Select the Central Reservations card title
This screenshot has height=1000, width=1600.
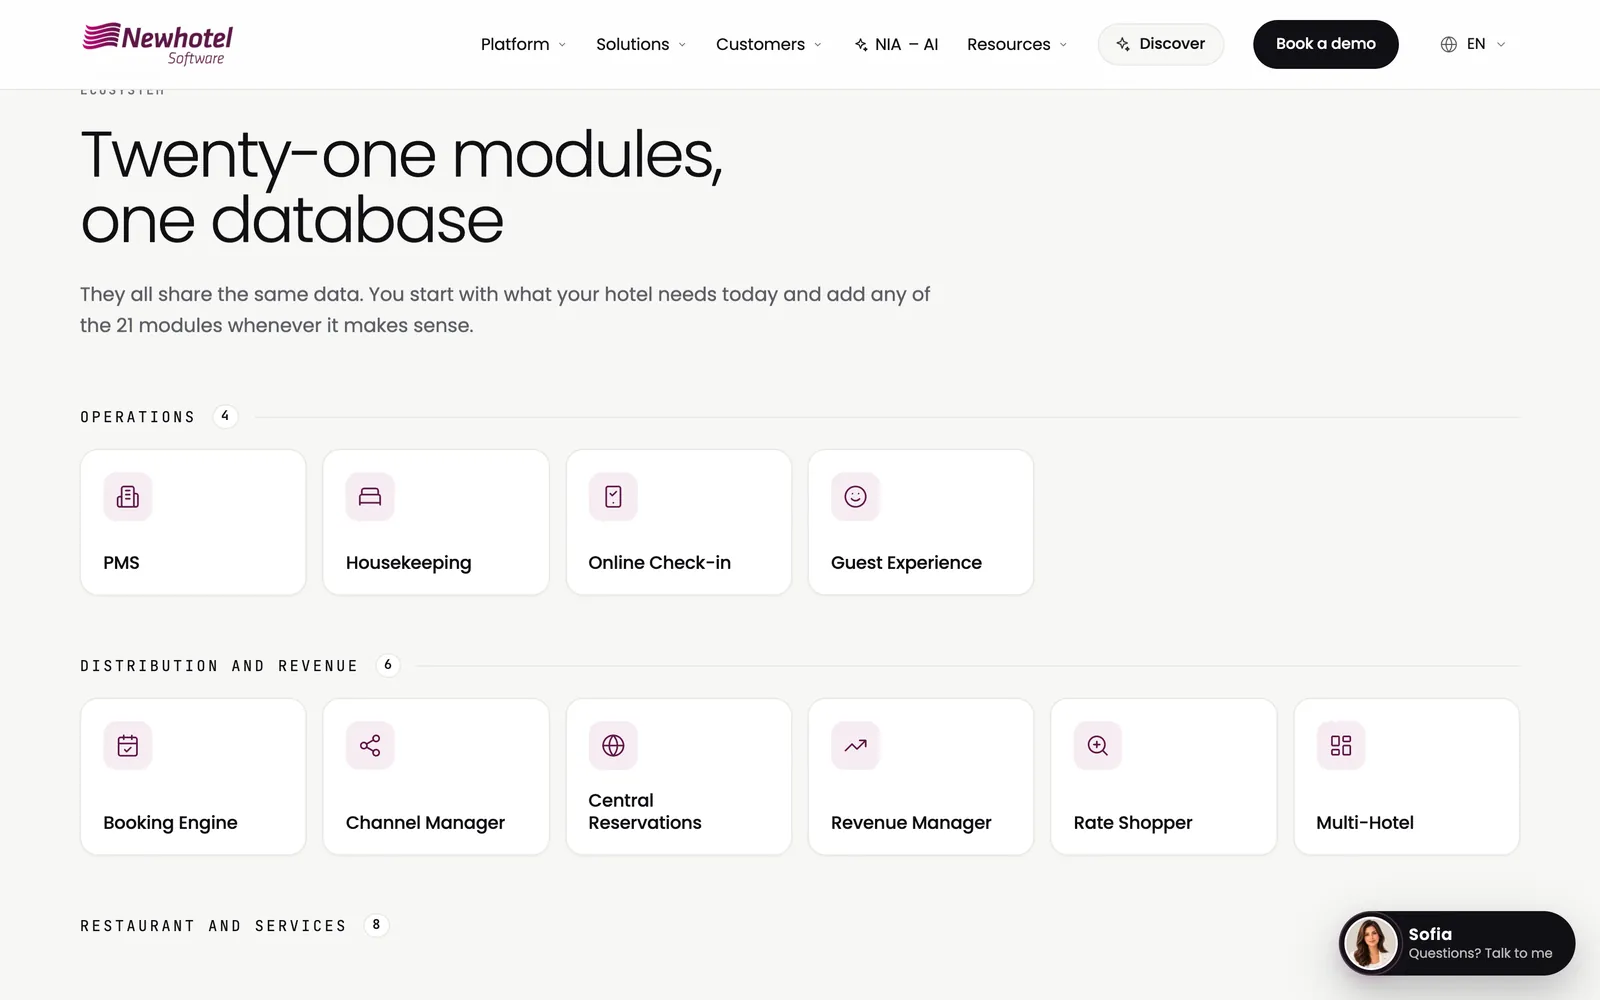click(x=645, y=812)
